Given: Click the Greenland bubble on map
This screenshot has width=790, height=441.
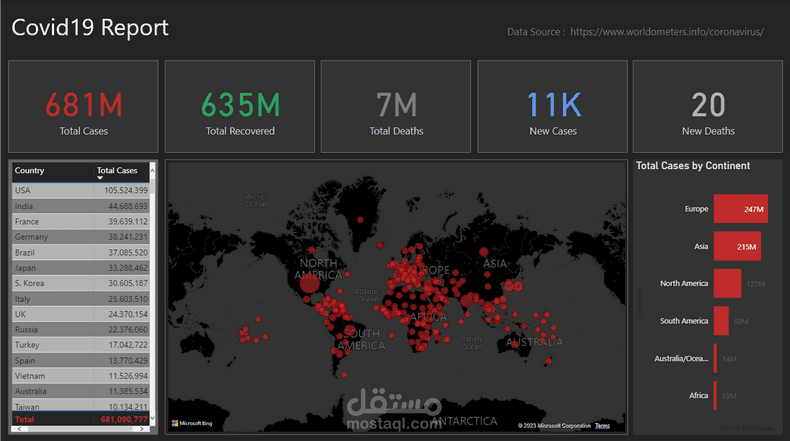Looking at the screenshot, I should click(360, 220).
